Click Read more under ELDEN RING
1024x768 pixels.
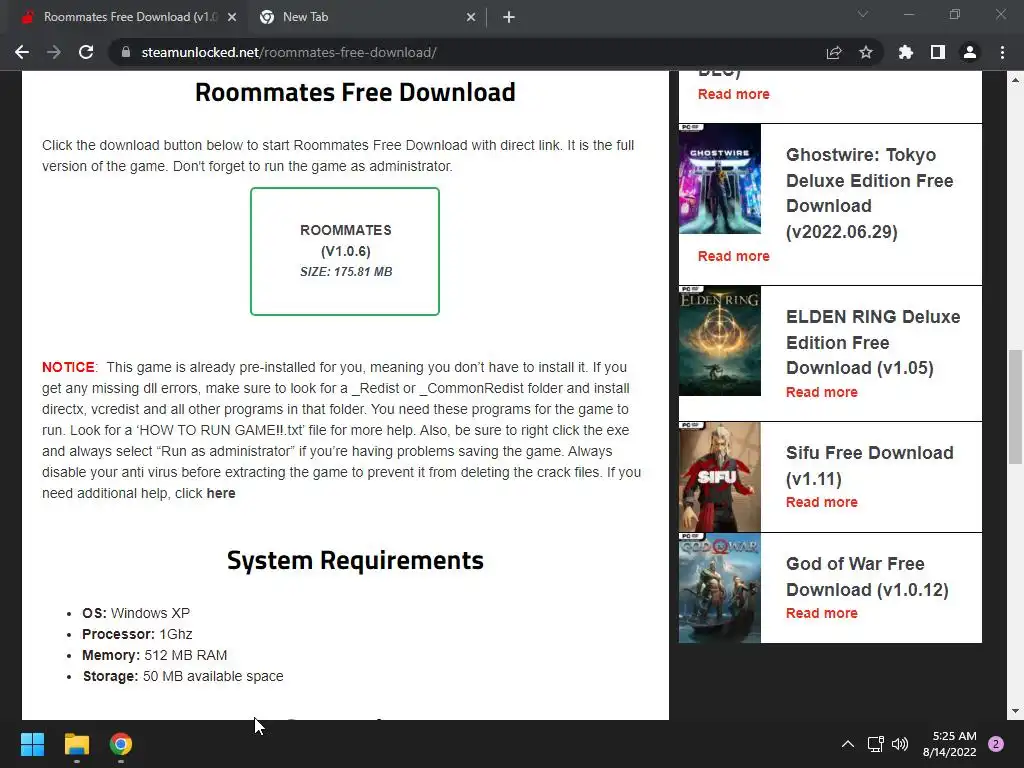click(822, 392)
